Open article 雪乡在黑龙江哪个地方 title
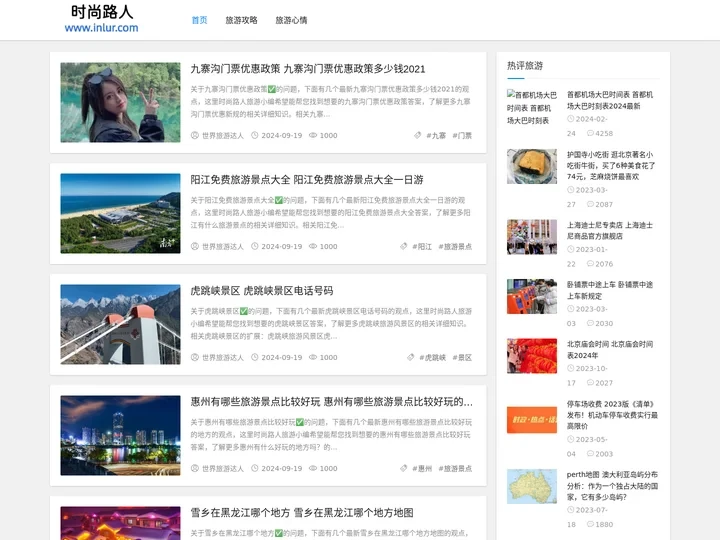Viewport: 720px width, 540px height. point(302,512)
